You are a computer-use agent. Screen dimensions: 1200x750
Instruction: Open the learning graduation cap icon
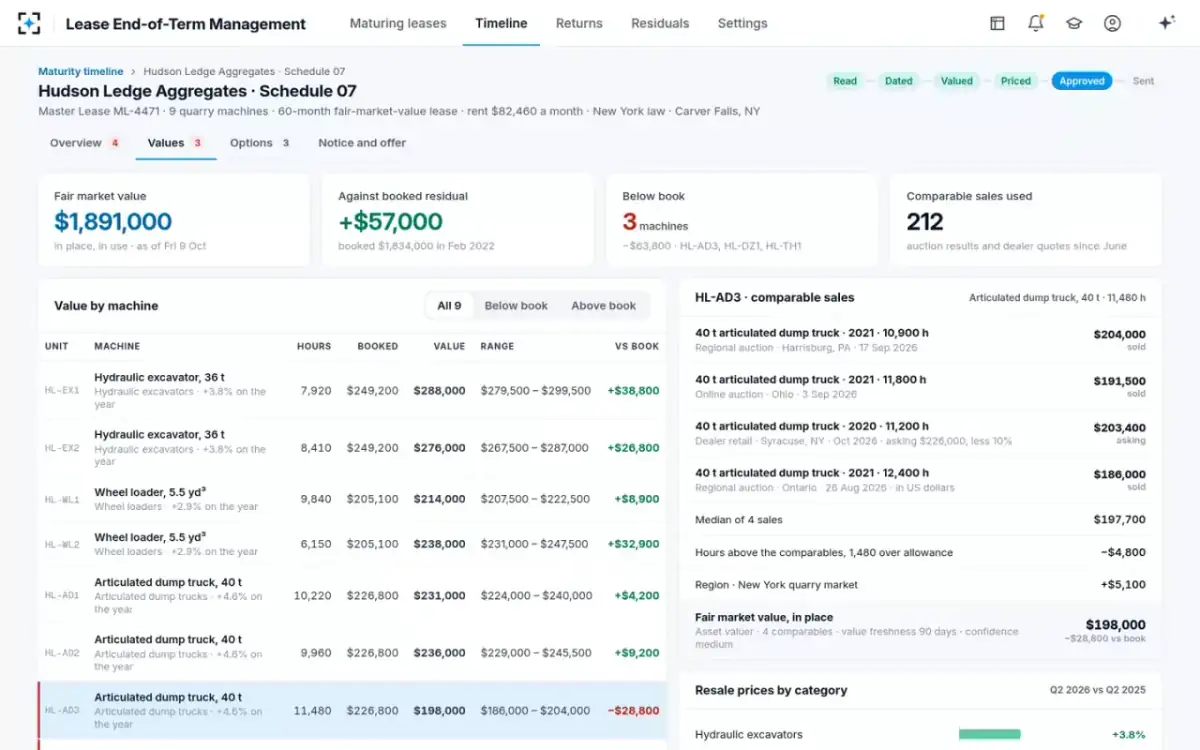point(1073,23)
